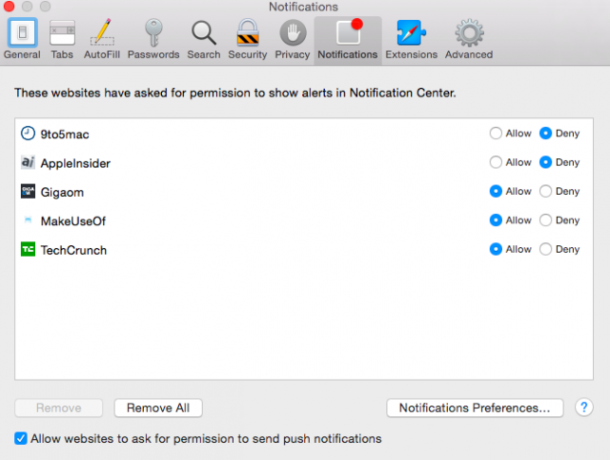This screenshot has height=460, width=610.
Task: Open the Tabs preferences pane
Action: (x=62, y=39)
